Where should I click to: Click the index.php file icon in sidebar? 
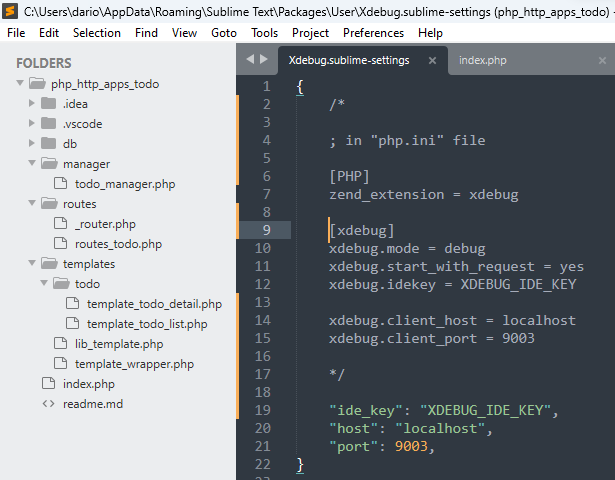pos(49,383)
